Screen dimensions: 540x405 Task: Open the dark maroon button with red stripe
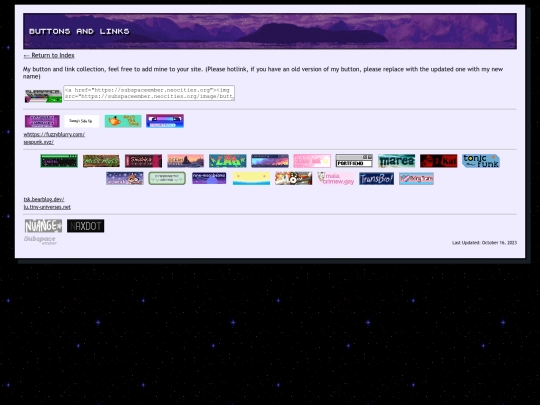point(143,161)
